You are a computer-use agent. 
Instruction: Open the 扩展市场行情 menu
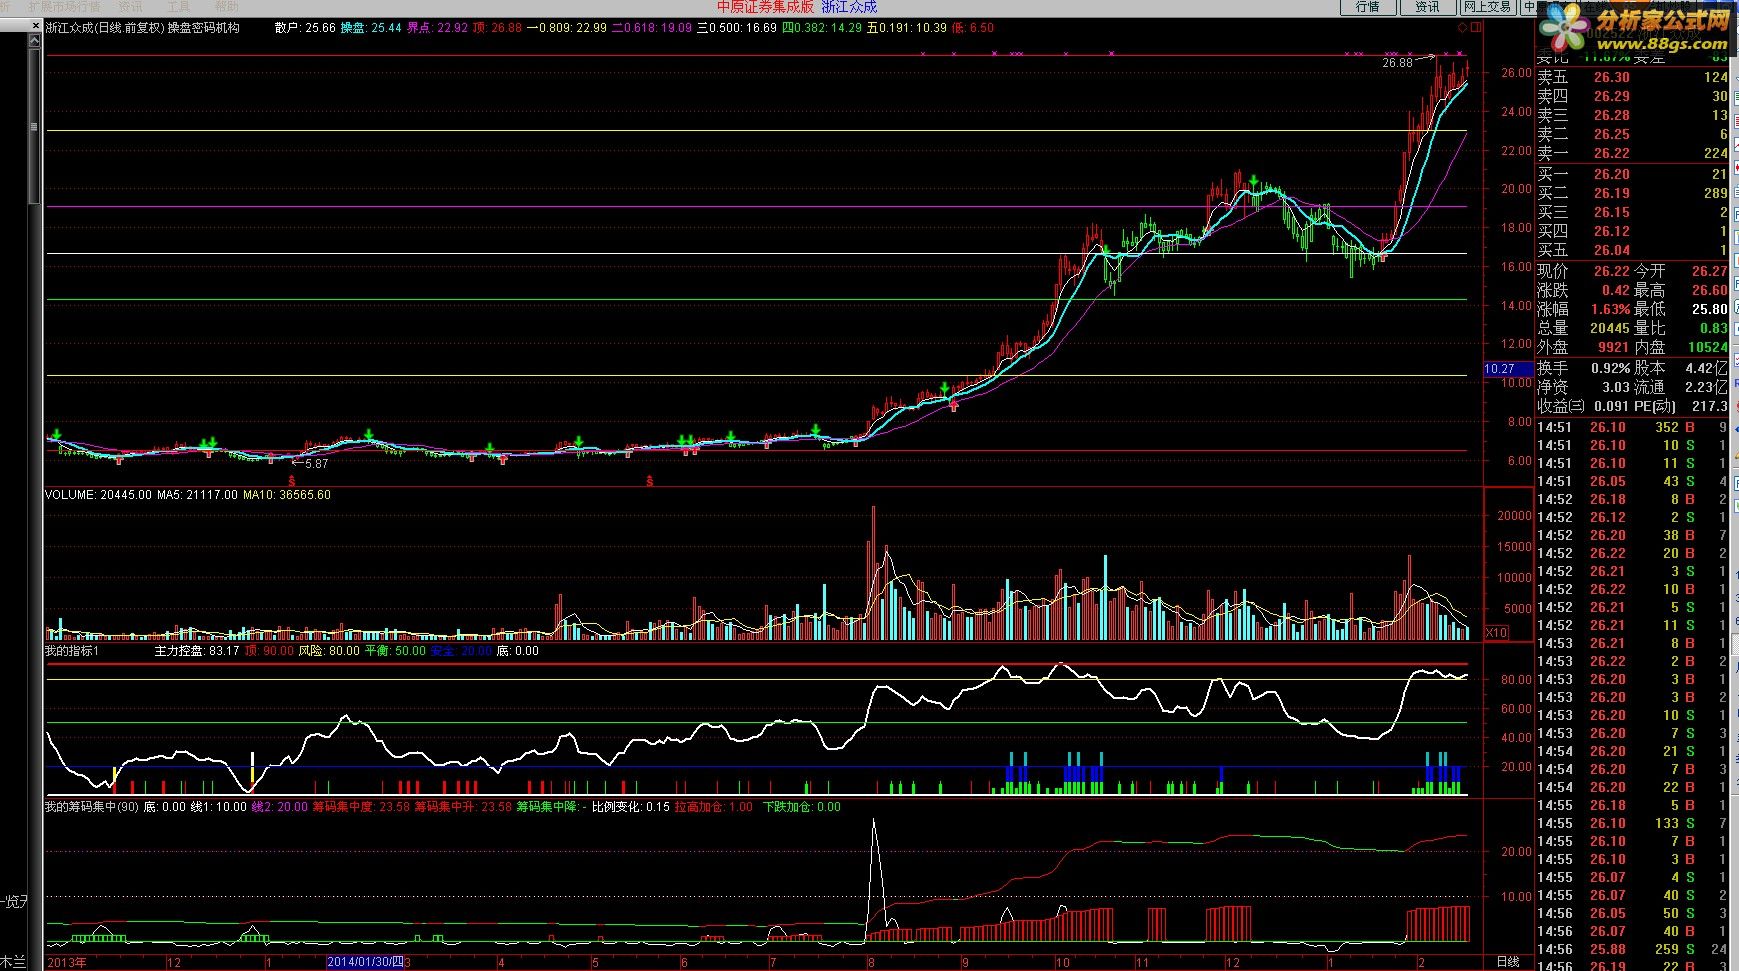(64, 6)
